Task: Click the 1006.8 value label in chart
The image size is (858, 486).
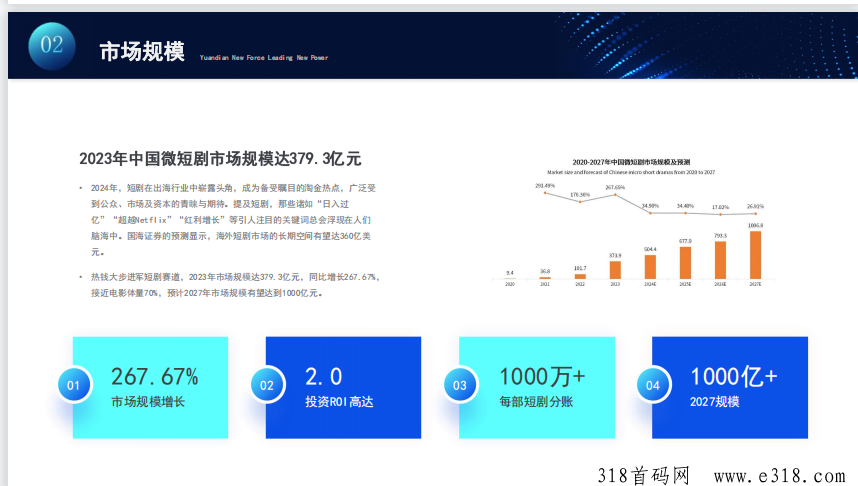Action: 755,225
